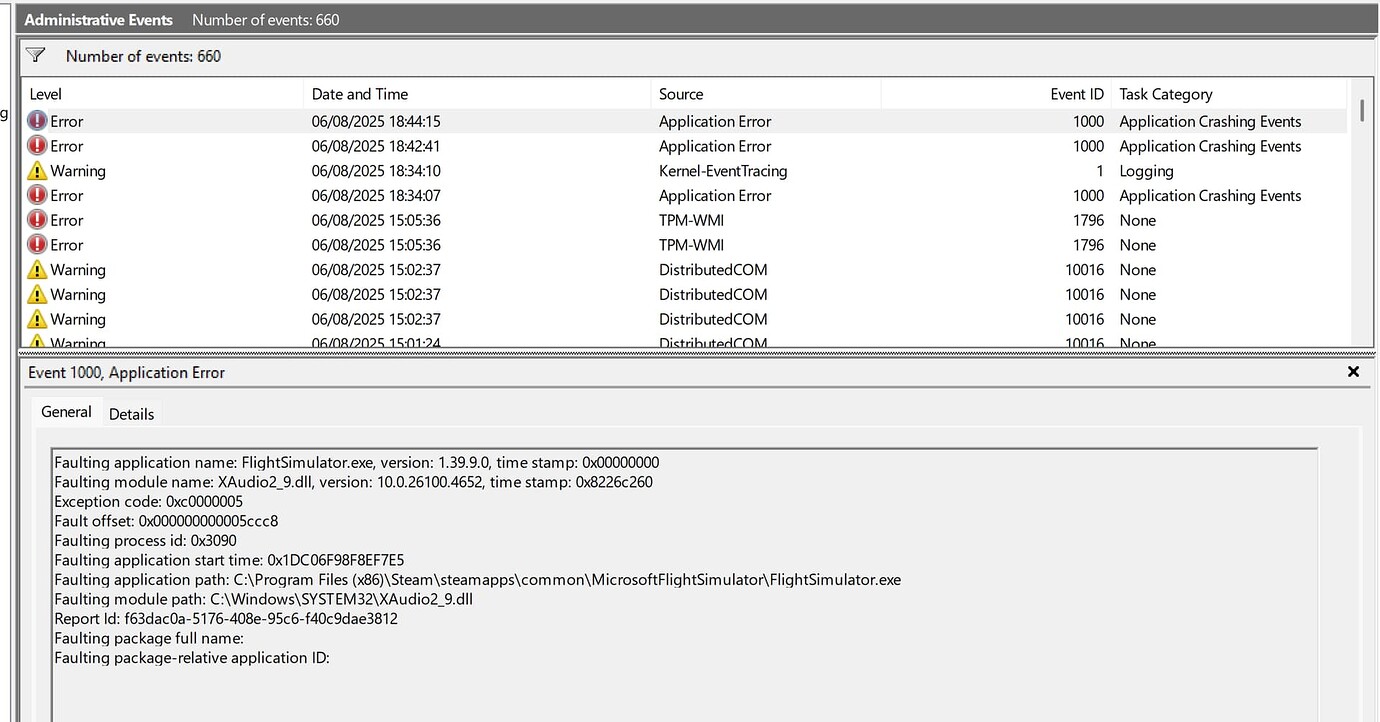Click the filter funnel icon above the event list

click(36, 55)
